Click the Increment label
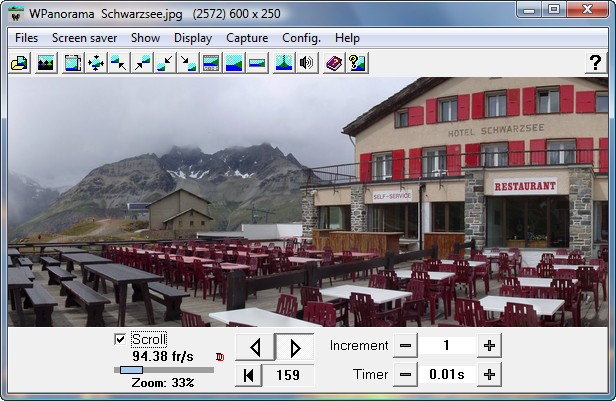616x401 pixels. (x=359, y=346)
